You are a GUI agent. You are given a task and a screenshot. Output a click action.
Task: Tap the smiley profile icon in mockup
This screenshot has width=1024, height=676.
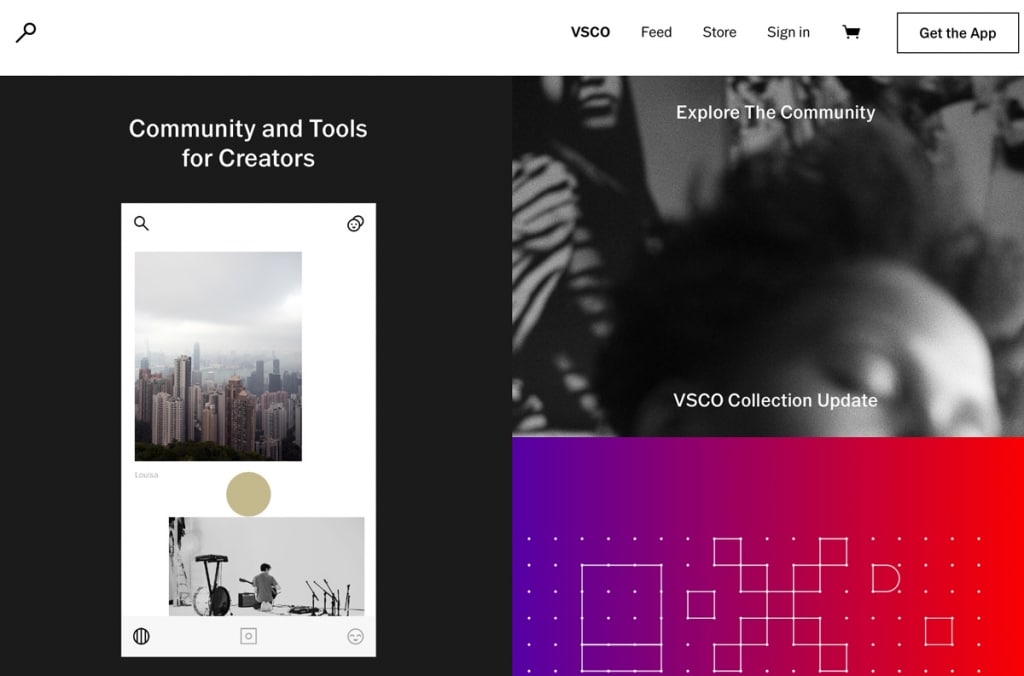point(355,636)
